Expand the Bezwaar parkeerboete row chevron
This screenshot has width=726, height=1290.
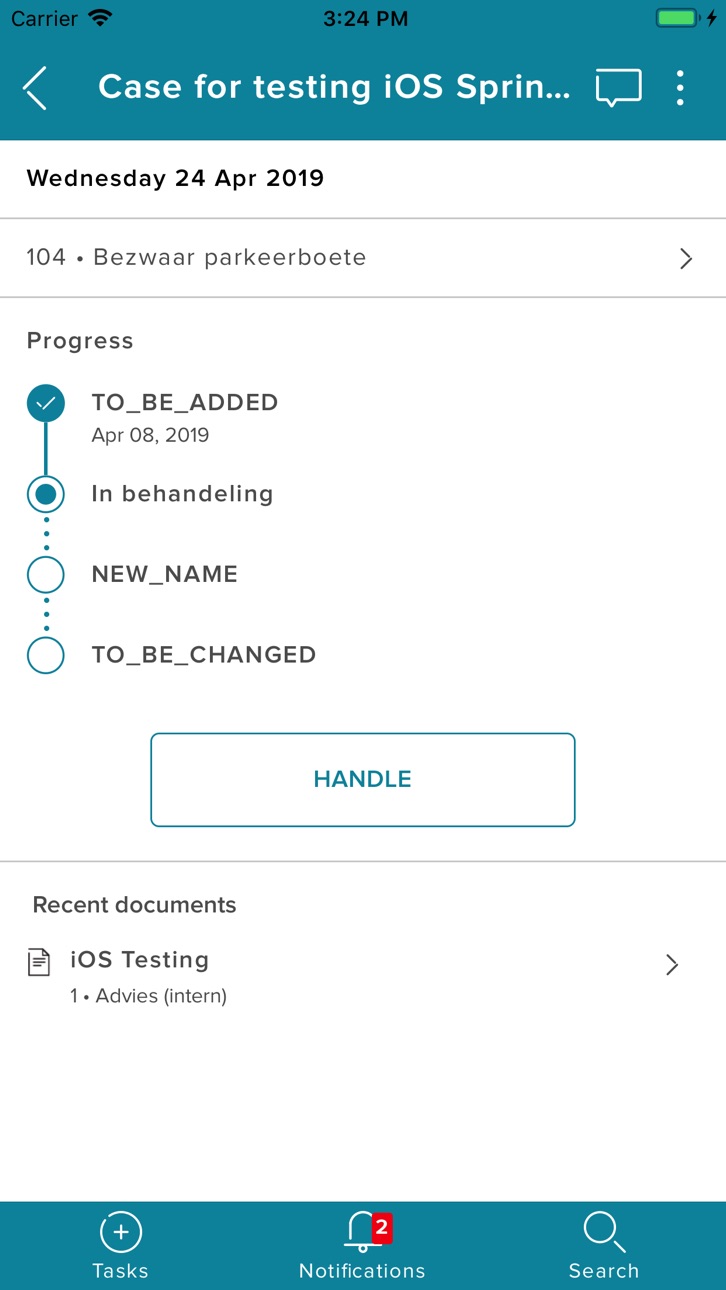686,258
